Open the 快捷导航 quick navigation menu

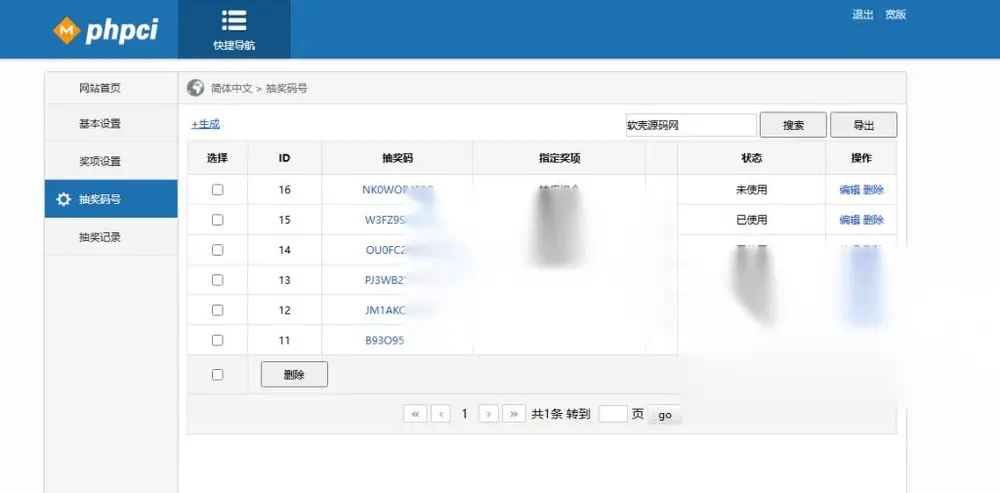tap(234, 29)
